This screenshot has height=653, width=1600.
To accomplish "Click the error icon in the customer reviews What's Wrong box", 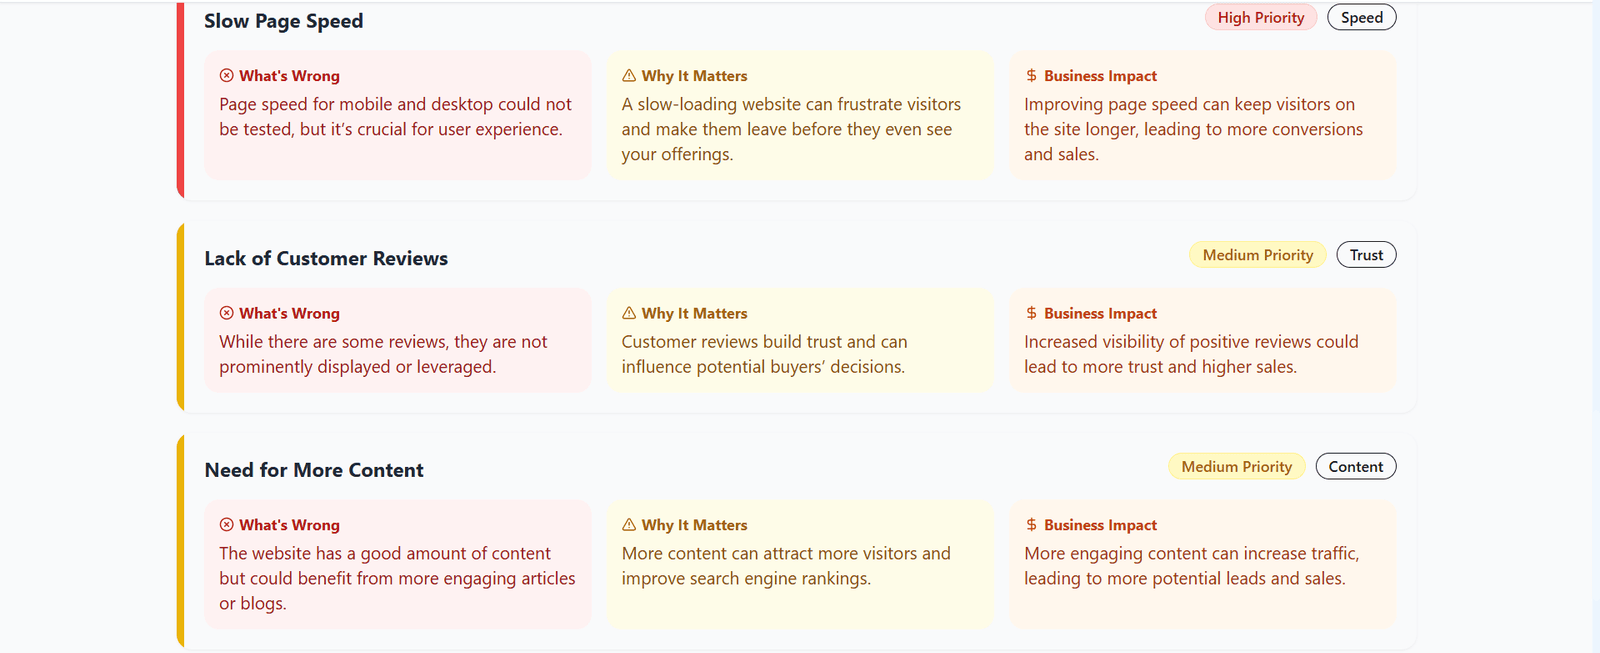I will click(227, 313).
